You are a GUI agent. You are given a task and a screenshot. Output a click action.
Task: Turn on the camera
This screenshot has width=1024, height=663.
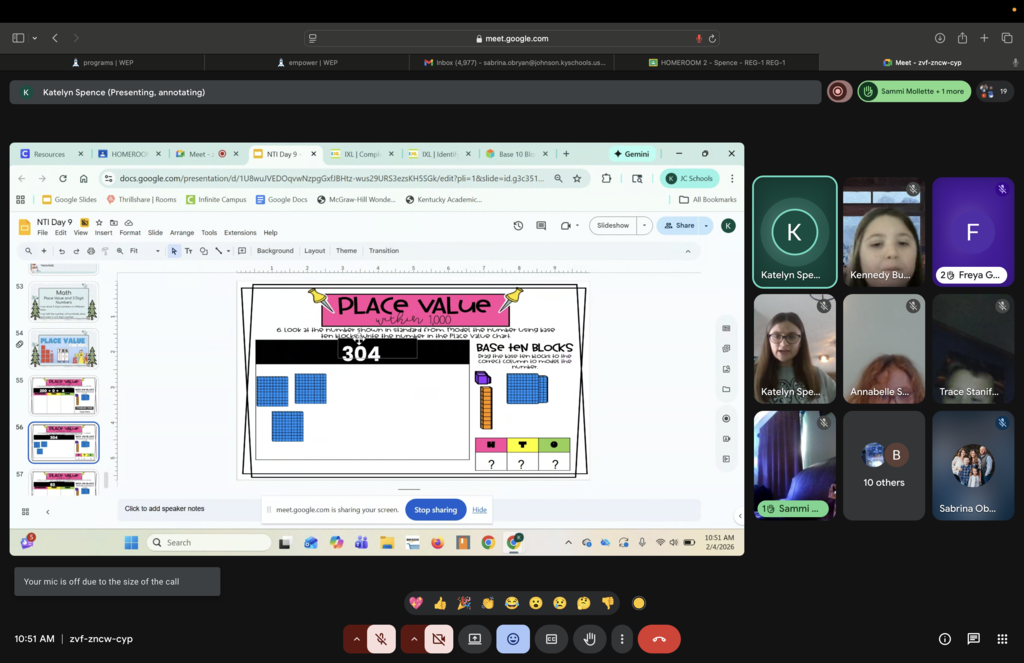(x=438, y=639)
